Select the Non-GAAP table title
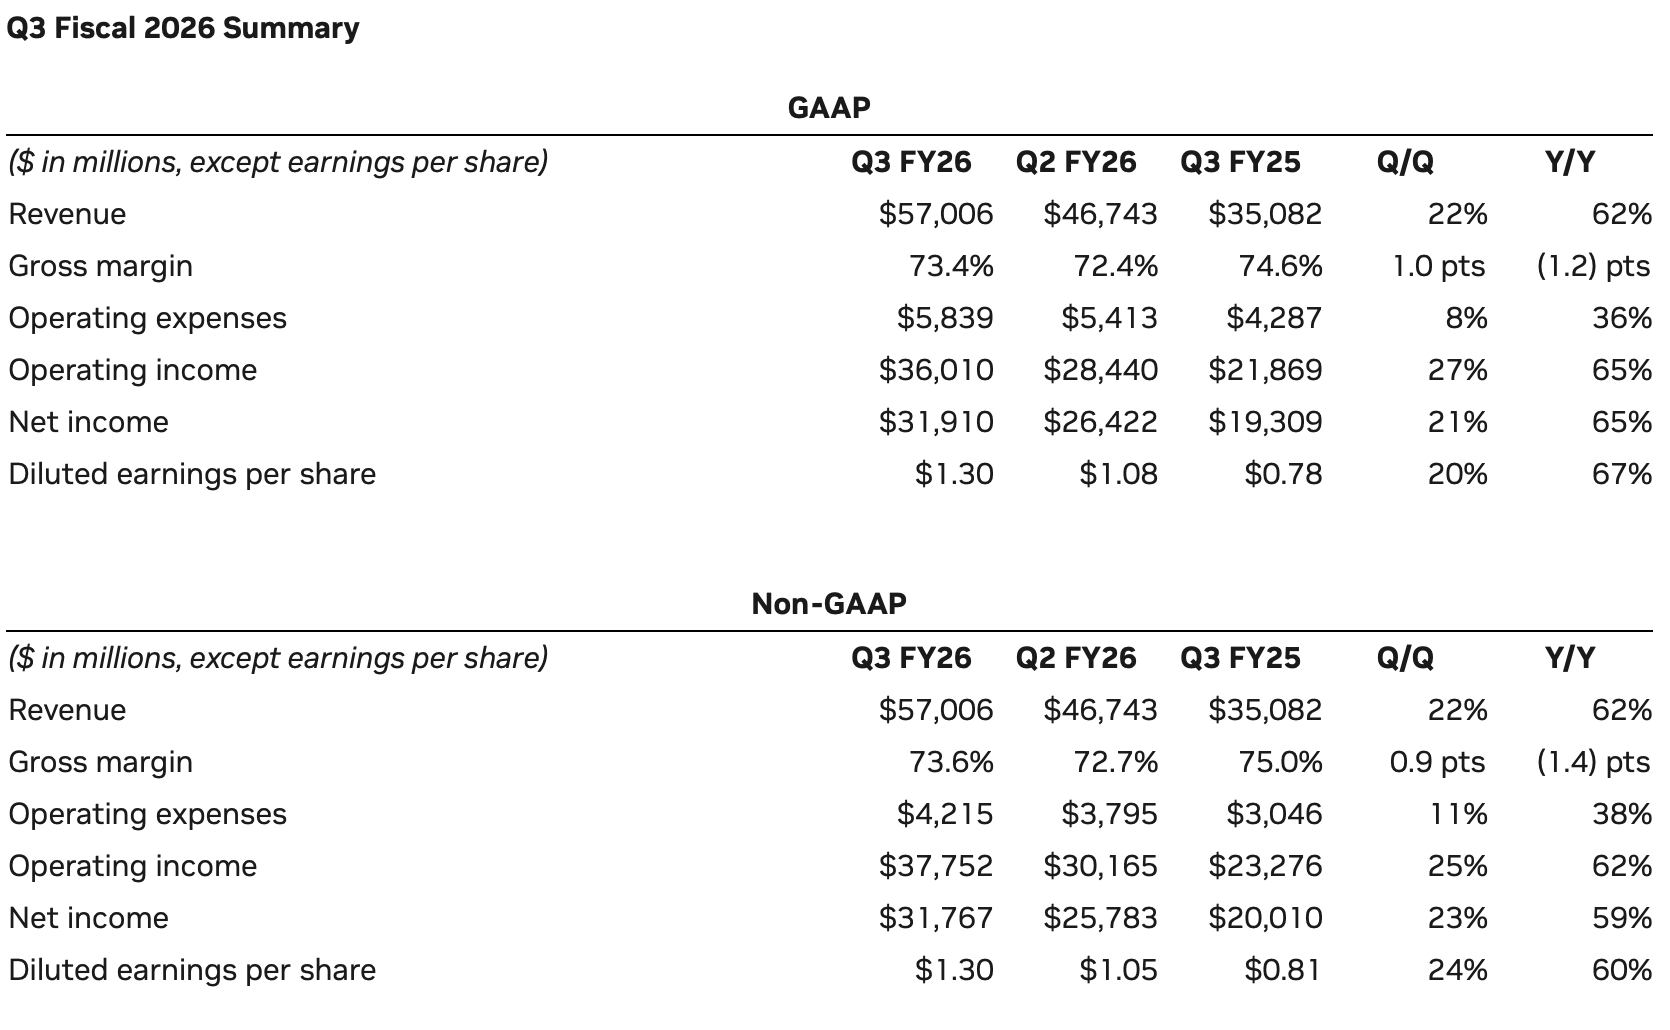The image size is (1670, 1030). [829, 603]
